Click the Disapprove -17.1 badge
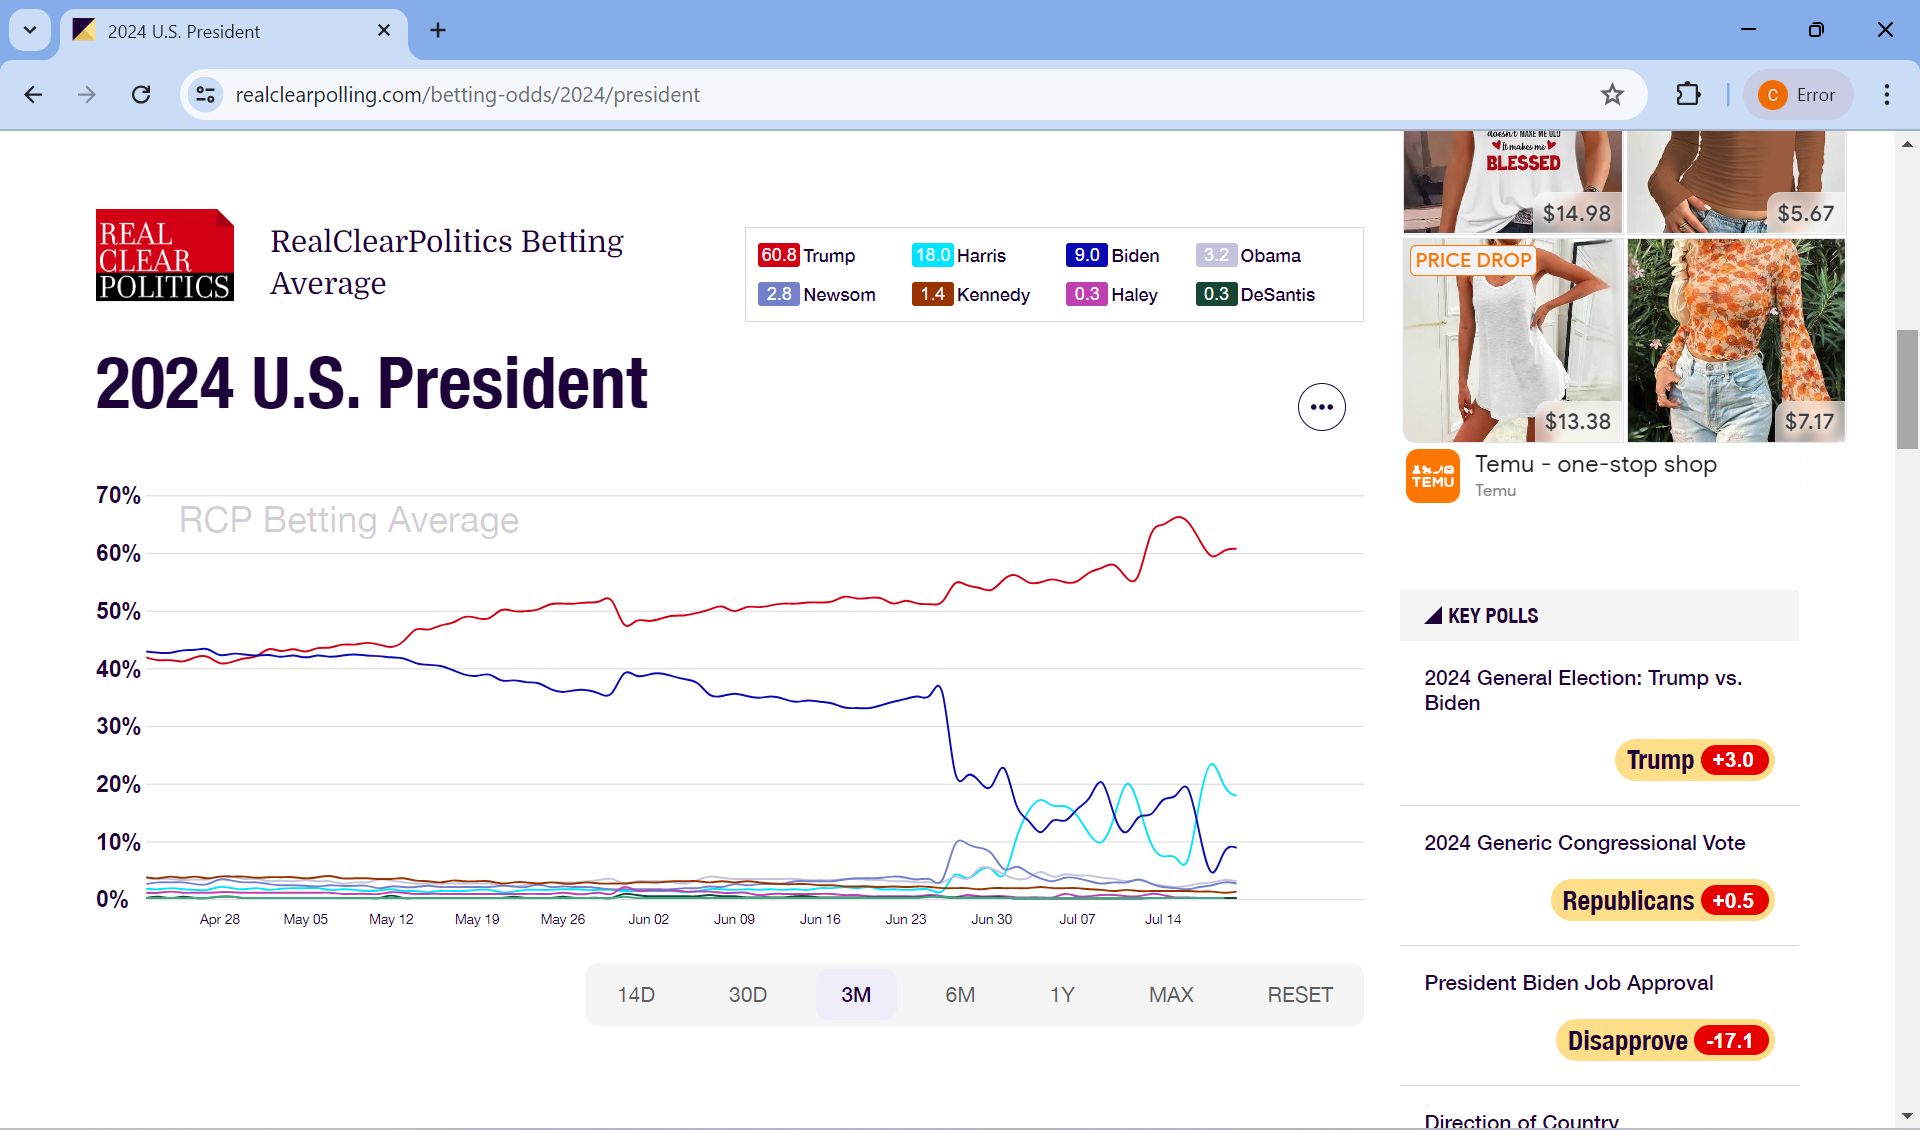 point(1665,1040)
